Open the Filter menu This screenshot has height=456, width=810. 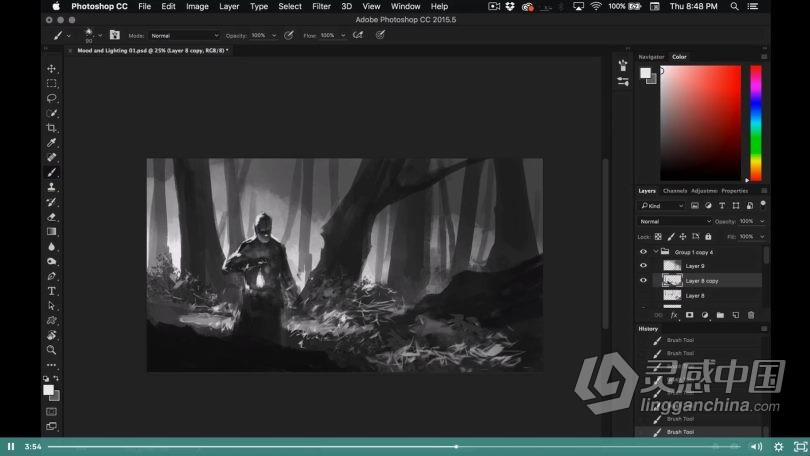(x=321, y=6)
